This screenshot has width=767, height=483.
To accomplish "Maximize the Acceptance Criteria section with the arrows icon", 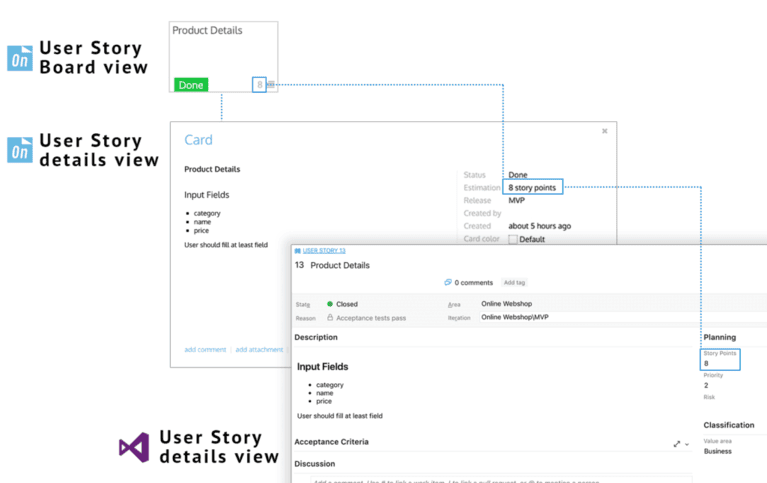I will coord(677,444).
